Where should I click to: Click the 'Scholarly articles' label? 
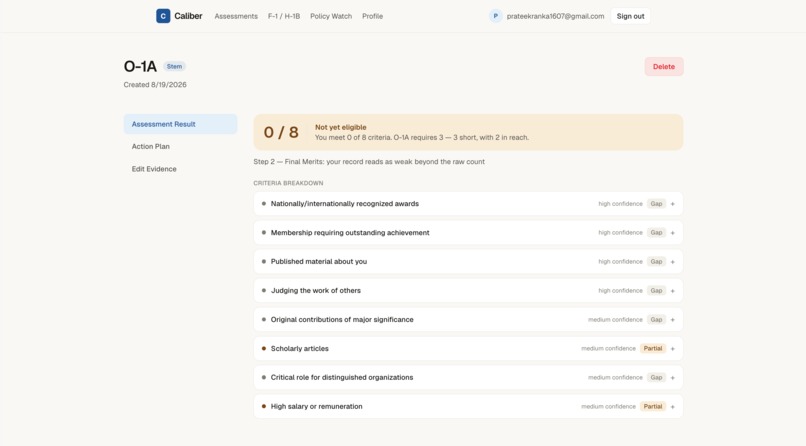point(300,348)
